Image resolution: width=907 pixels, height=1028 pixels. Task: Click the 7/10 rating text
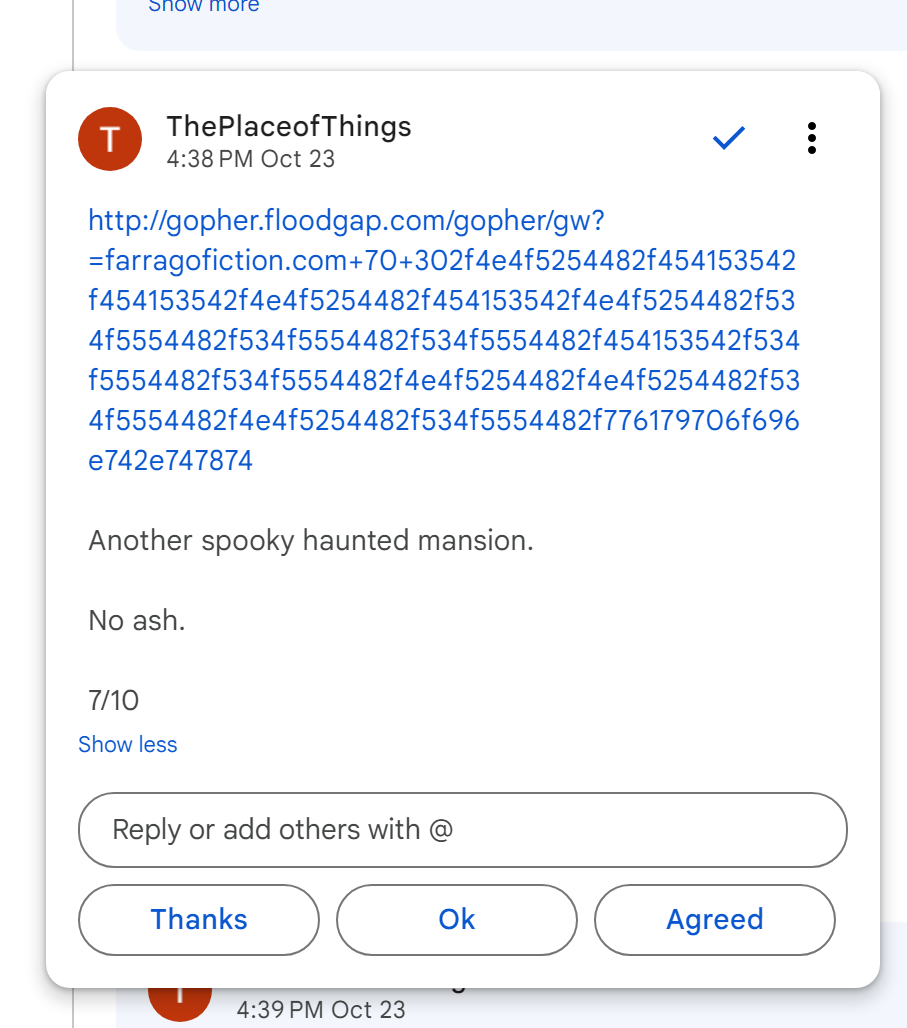(114, 700)
